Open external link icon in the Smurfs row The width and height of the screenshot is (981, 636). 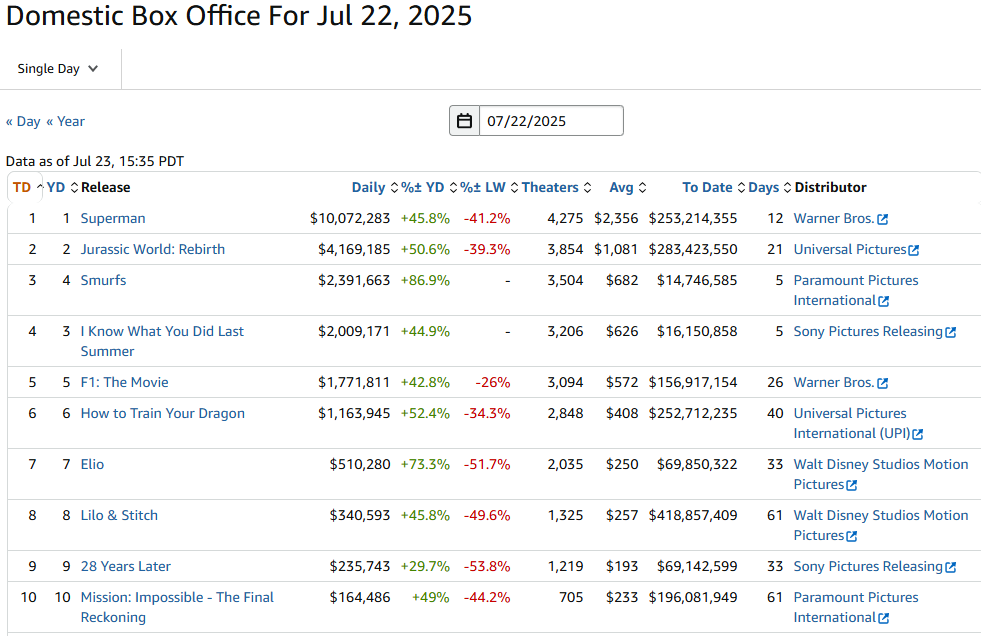coord(883,301)
